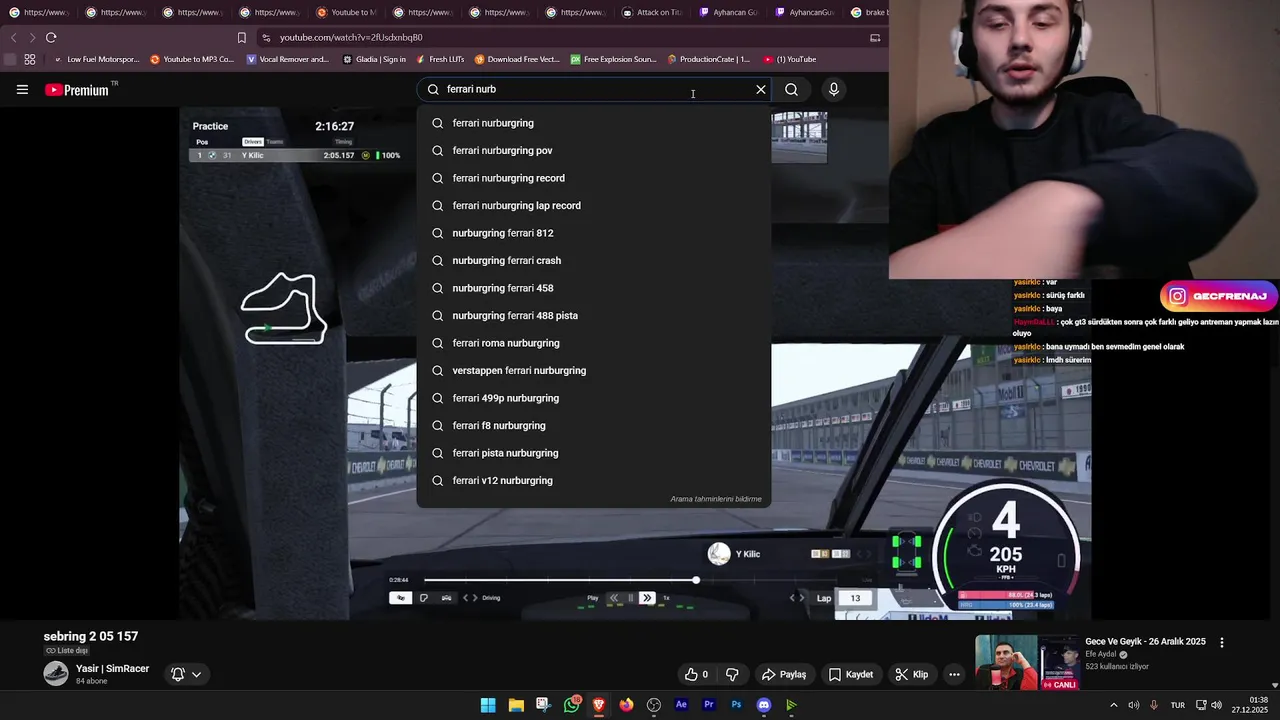Dislike the video with thumbs down

(x=732, y=674)
